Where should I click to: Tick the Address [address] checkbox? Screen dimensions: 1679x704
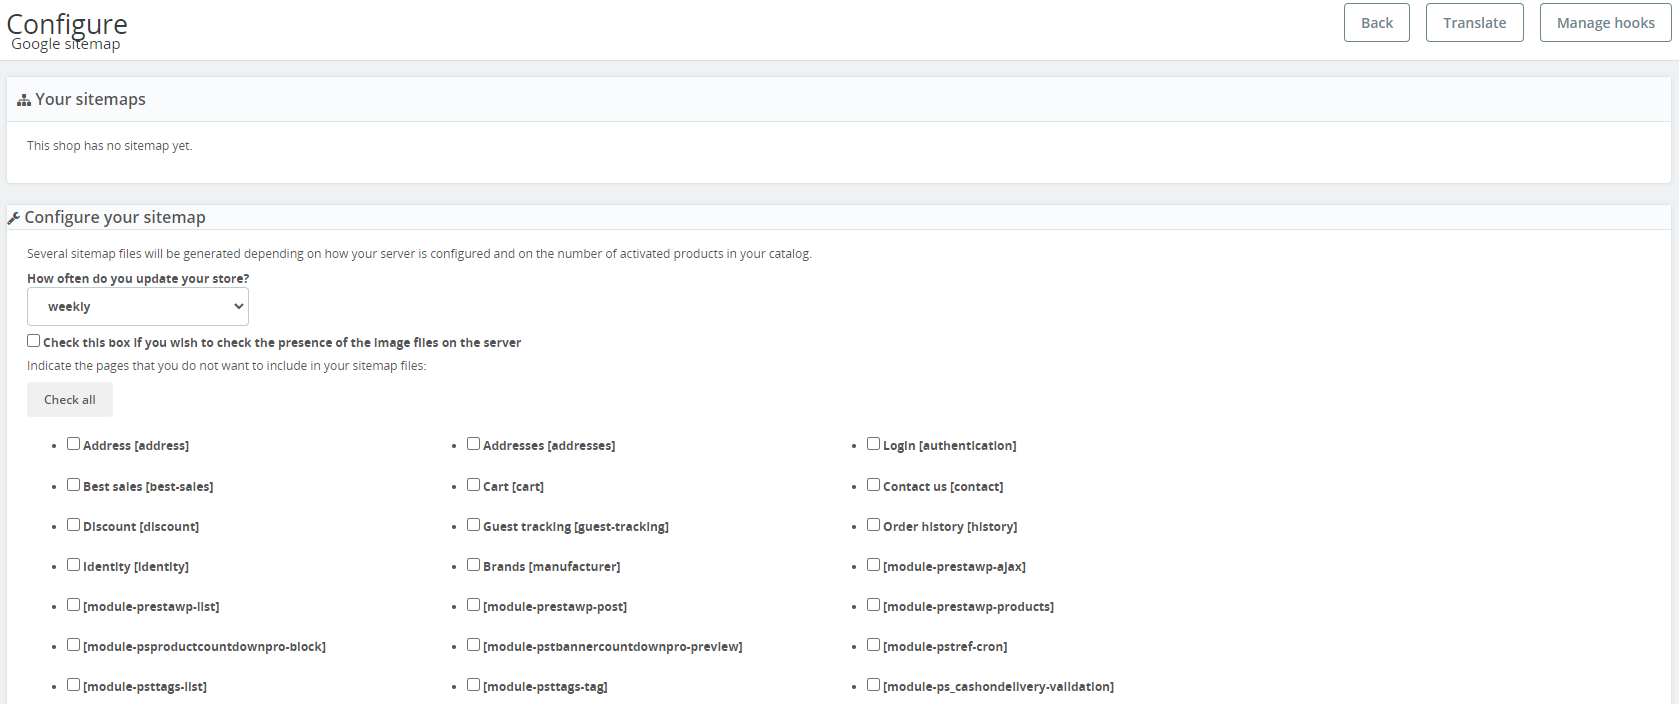pyautogui.click(x=74, y=444)
